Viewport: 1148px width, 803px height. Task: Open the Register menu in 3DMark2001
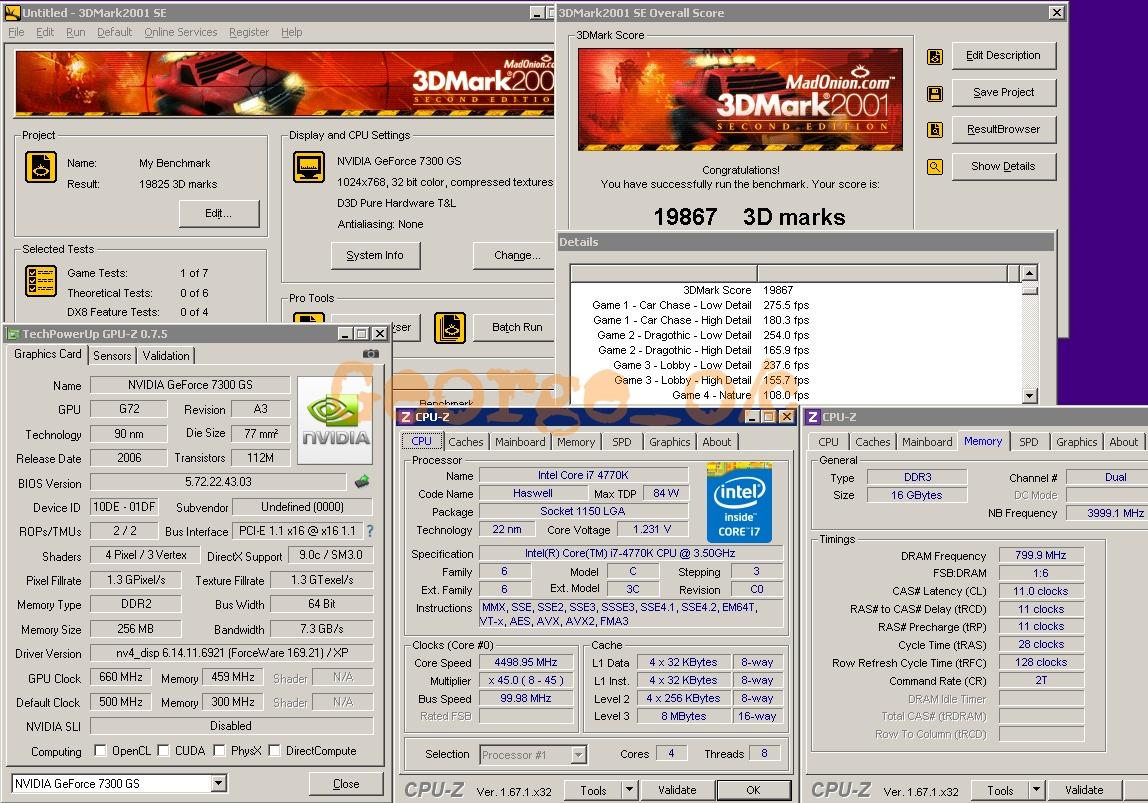coord(249,32)
